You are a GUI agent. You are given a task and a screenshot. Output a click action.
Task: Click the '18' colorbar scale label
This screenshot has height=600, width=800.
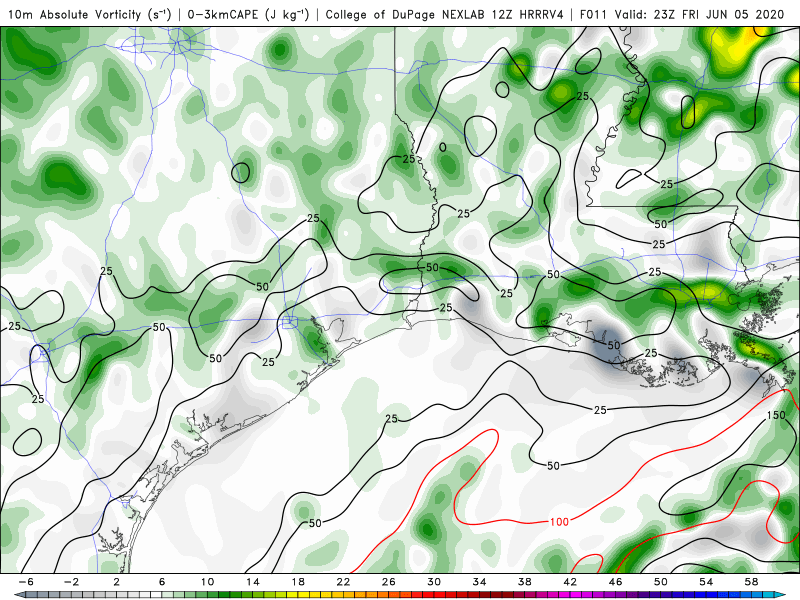pos(298,582)
